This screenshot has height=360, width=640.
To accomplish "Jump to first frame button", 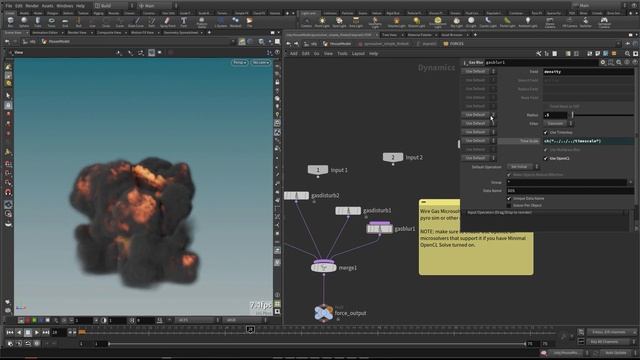I will [x=10, y=333].
